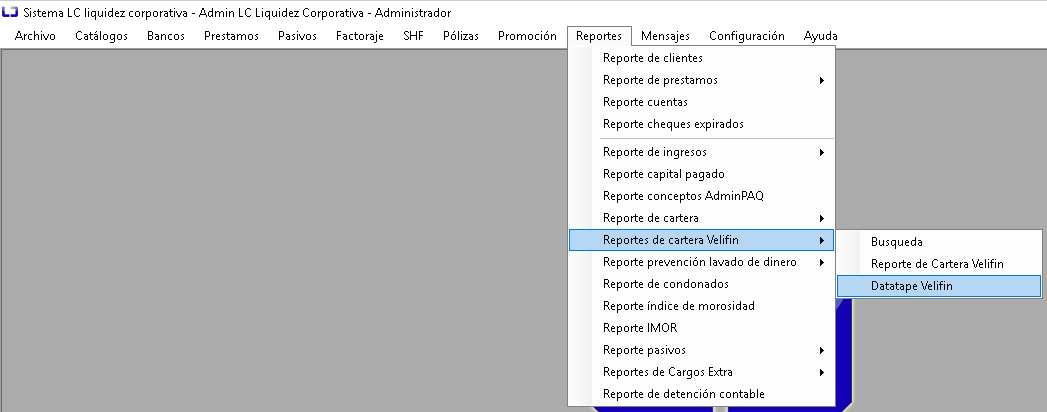Choose Reporte cuentas
The height and width of the screenshot is (412, 1047).
(x=701, y=102)
